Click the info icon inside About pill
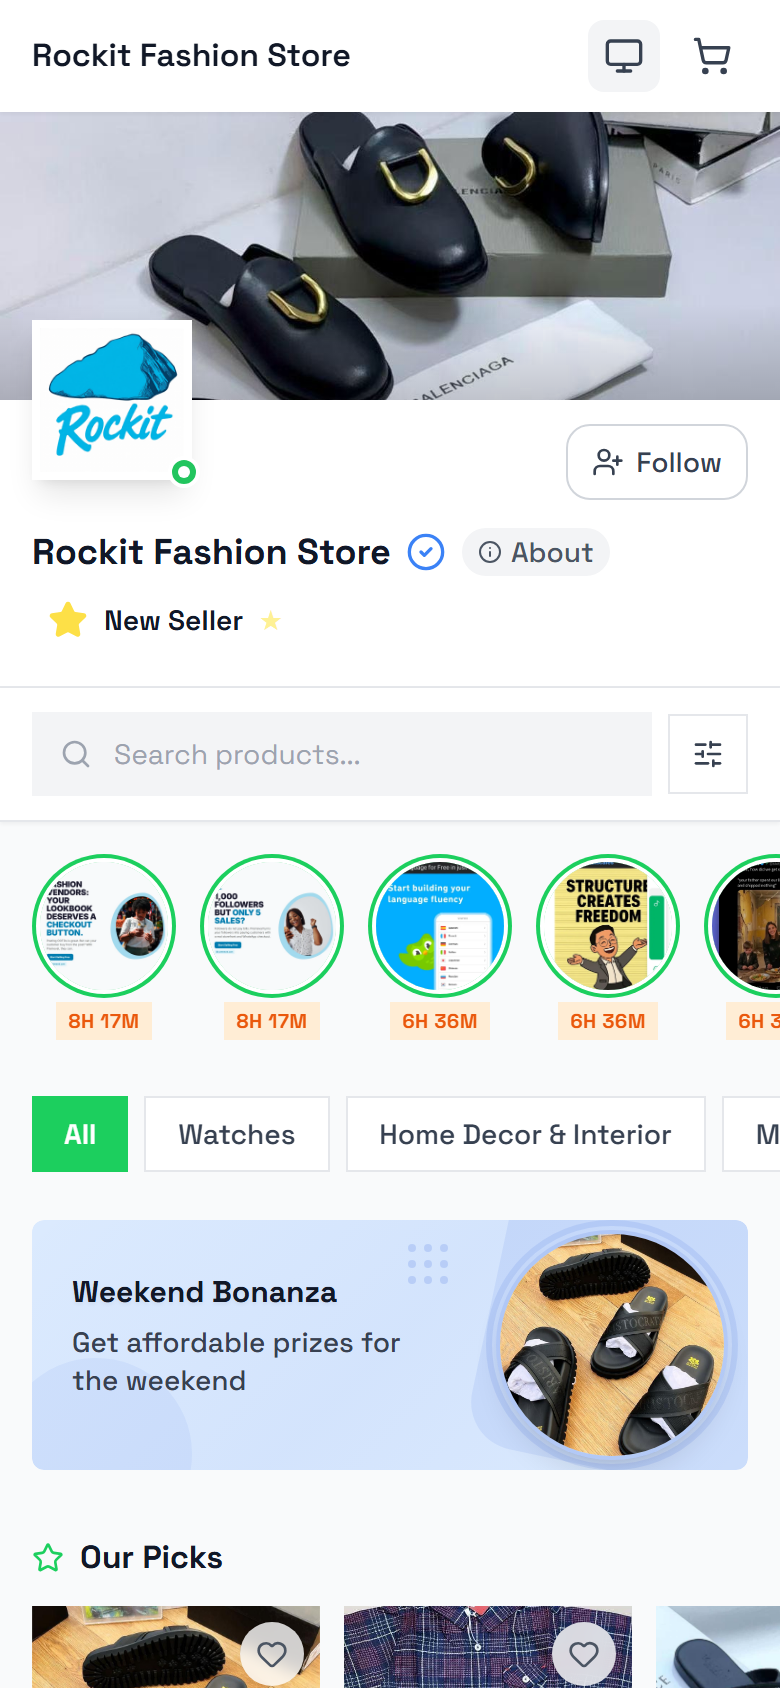 click(x=490, y=552)
